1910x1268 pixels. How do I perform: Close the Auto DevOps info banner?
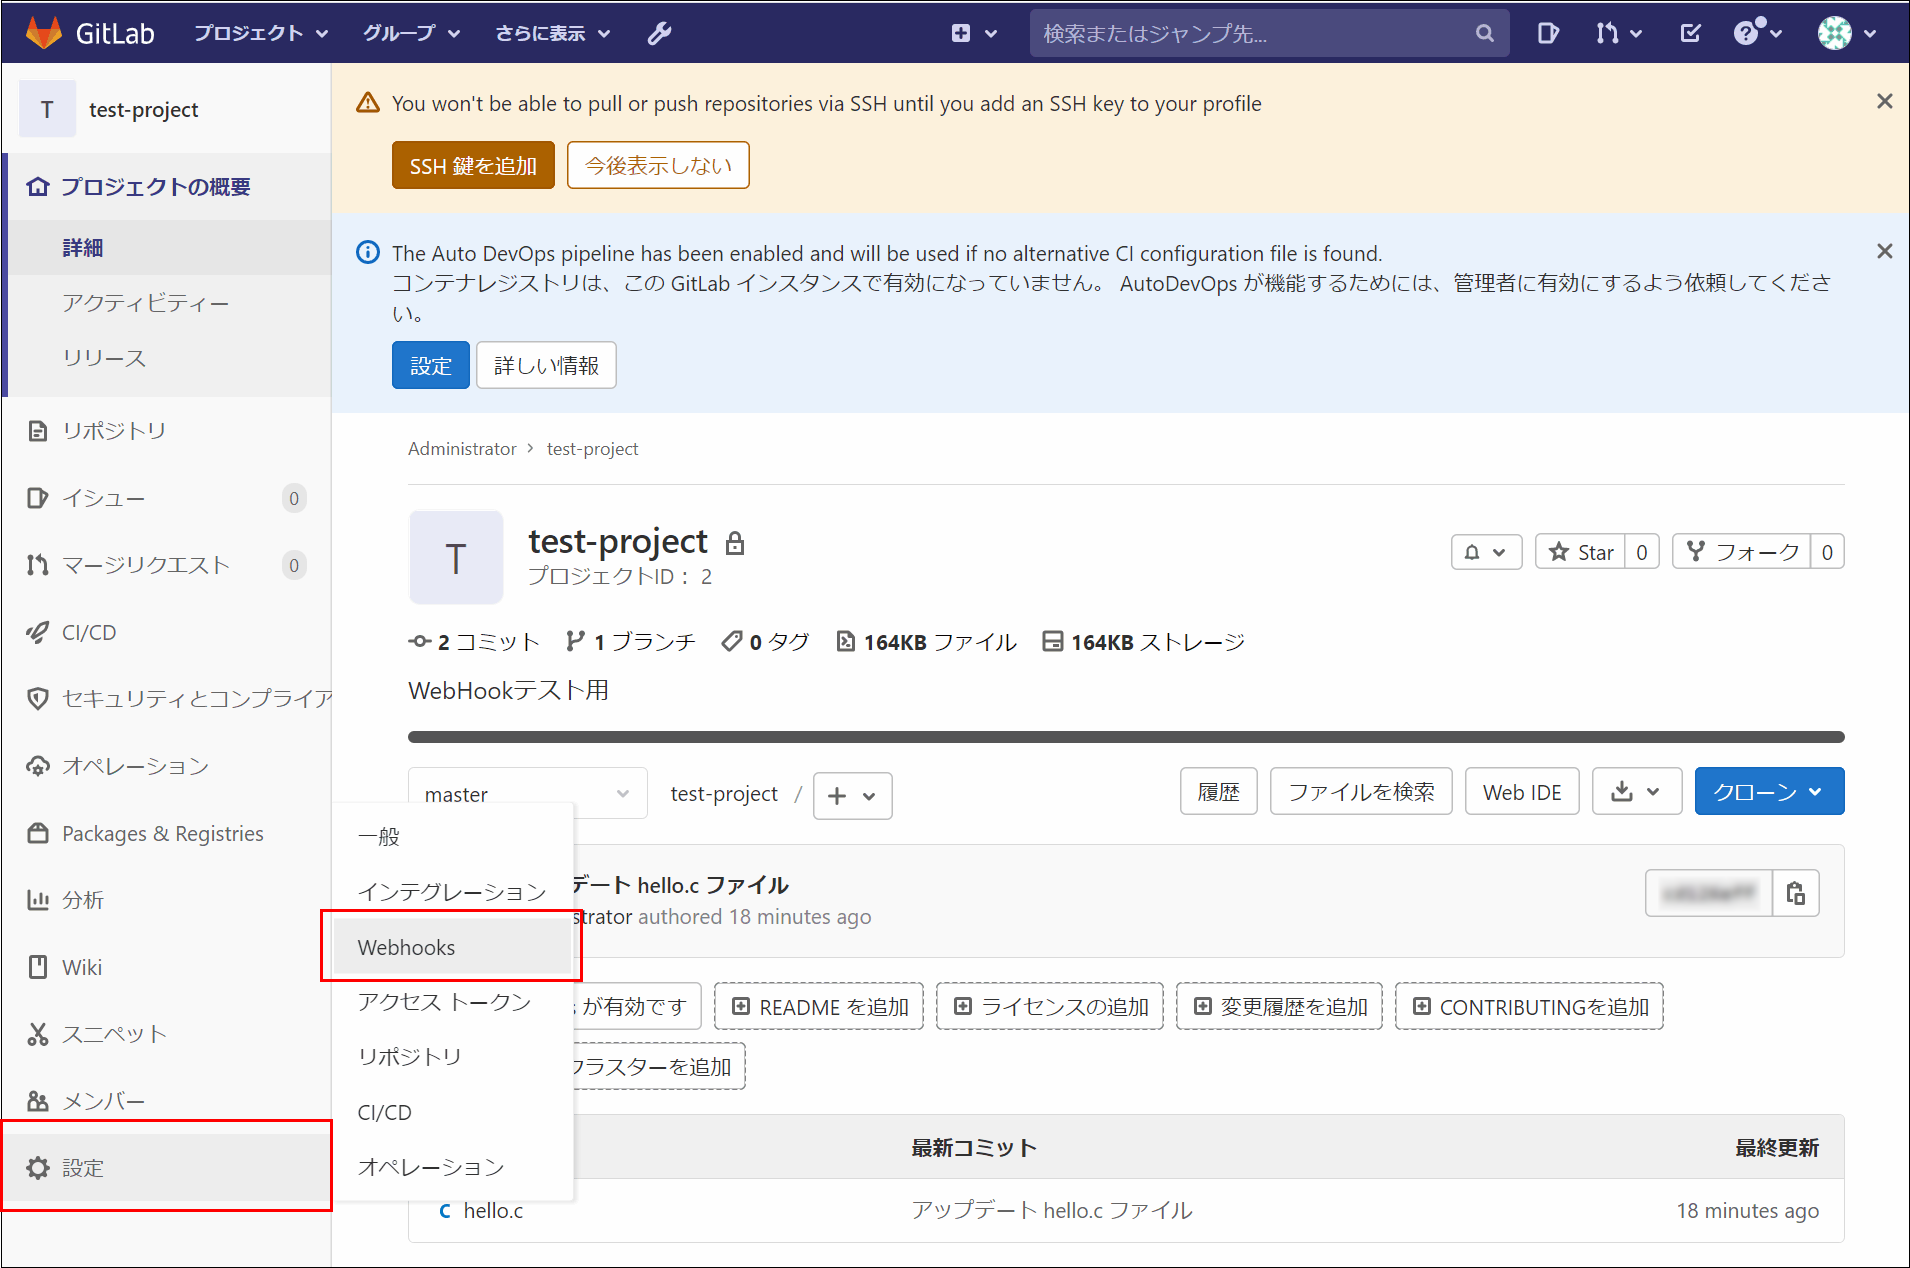click(1884, 251)
